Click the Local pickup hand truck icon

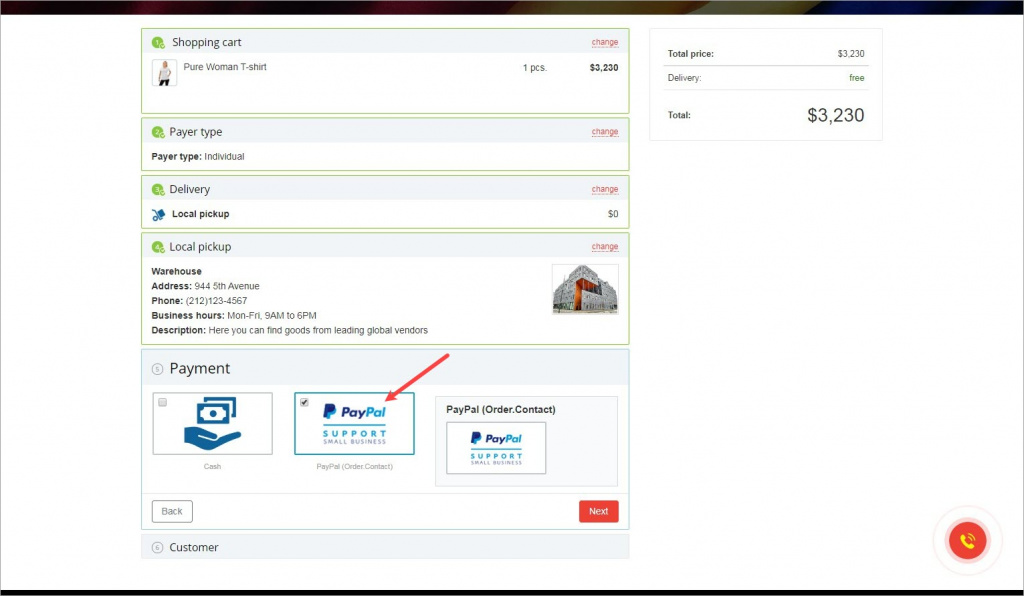click(x=158, y=214)
